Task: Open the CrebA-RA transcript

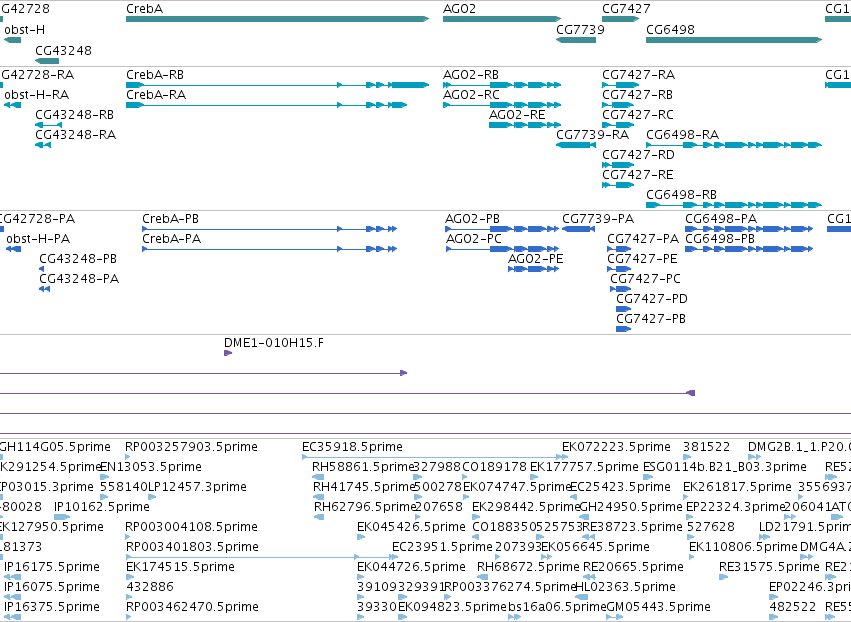Action: pyautogui.click(x=266, y=105)
